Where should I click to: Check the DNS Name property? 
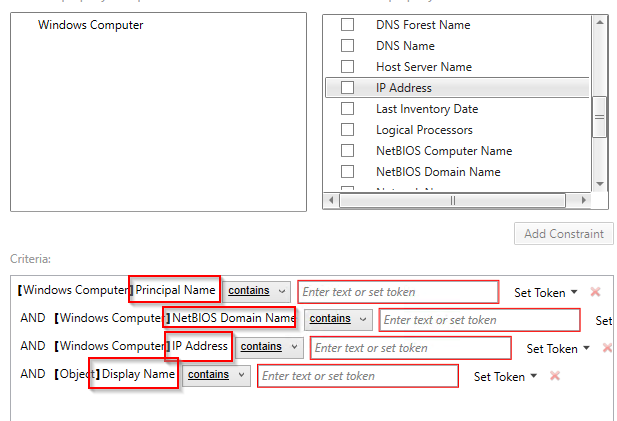pyautogui.click(x=347, y=45)
